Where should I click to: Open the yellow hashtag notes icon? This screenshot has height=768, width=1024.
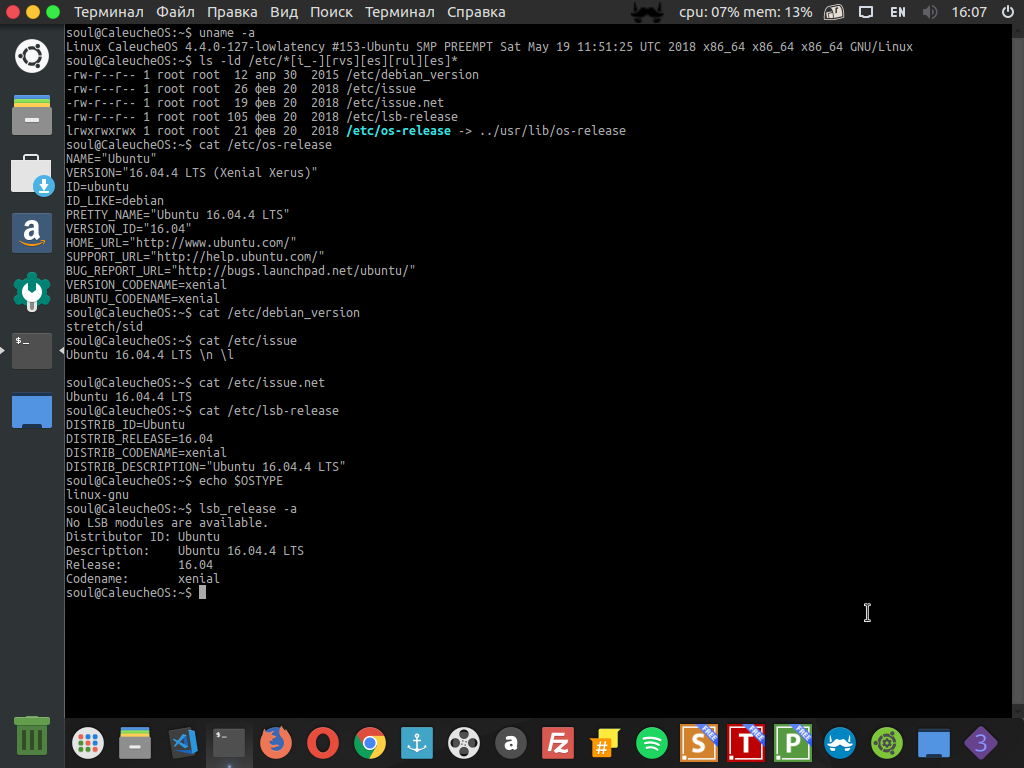point(605,743)
